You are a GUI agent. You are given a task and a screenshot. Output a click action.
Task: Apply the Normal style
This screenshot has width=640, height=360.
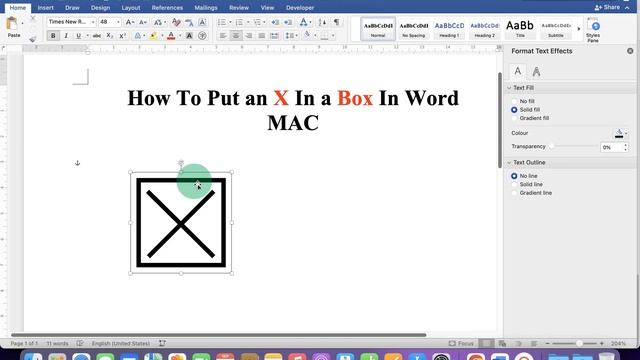coord(378,29)
